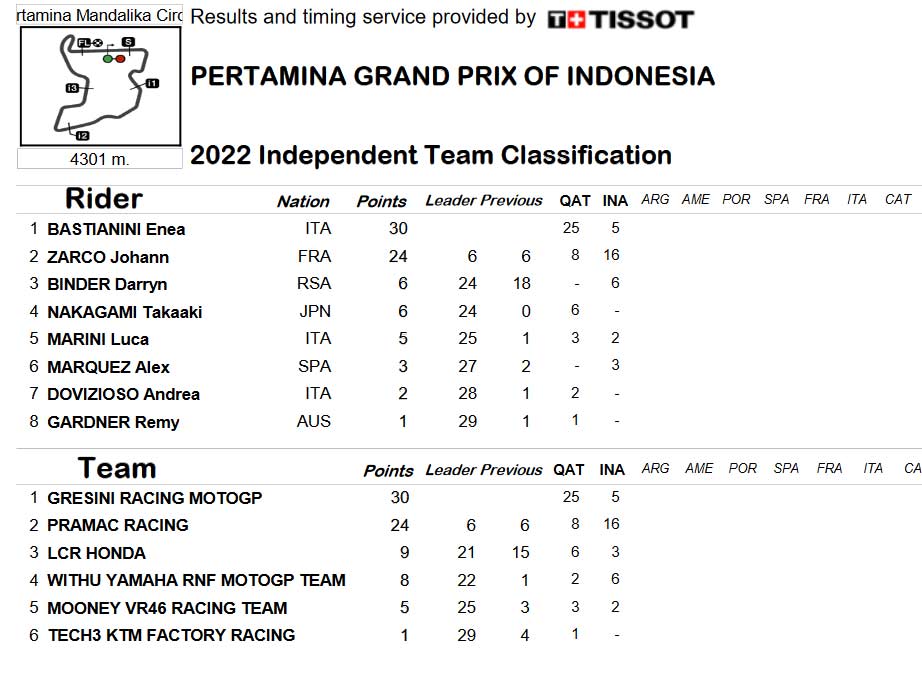The width and height of the screenshot is (922, 678).
Task: Click team GRESINI RACING MOTOGP
Action: [x=155, y=498]
